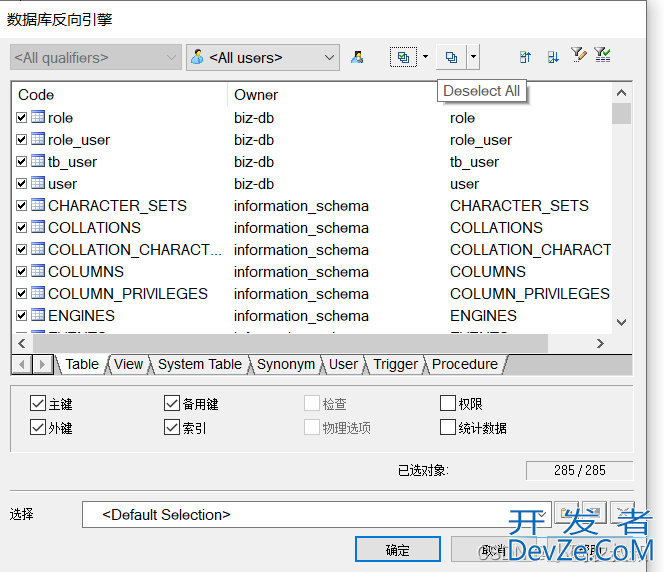This screenshot has height=572, width=664.
Task: Click the Deselect All toolbar icon
Action: pyautogui.click(x=451, y=57)
